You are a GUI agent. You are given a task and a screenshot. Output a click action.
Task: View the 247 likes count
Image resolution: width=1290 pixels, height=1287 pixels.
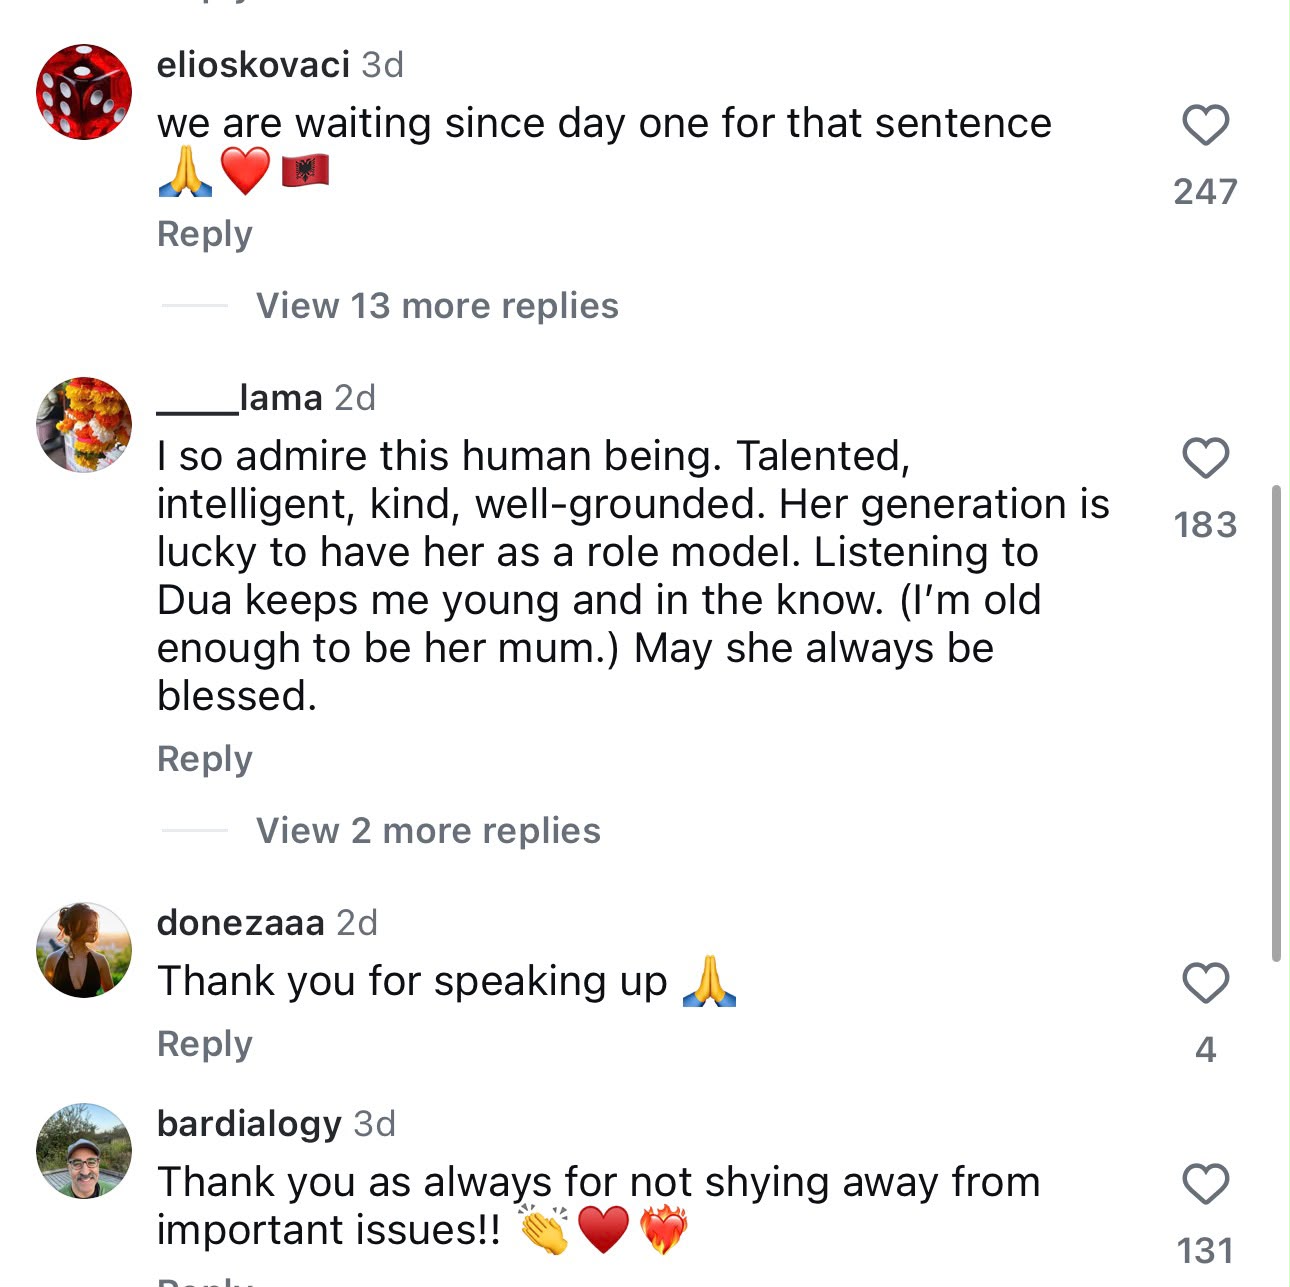[1205, 191]
